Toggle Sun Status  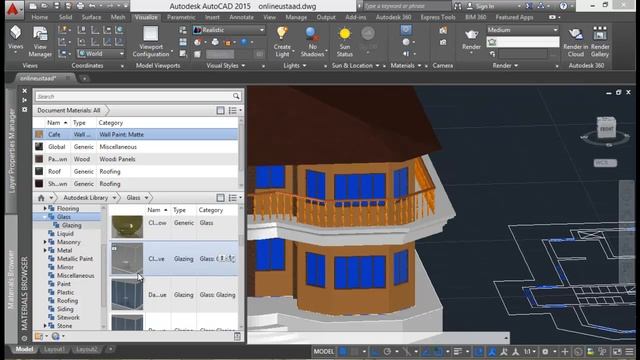[x=345, y=42]
